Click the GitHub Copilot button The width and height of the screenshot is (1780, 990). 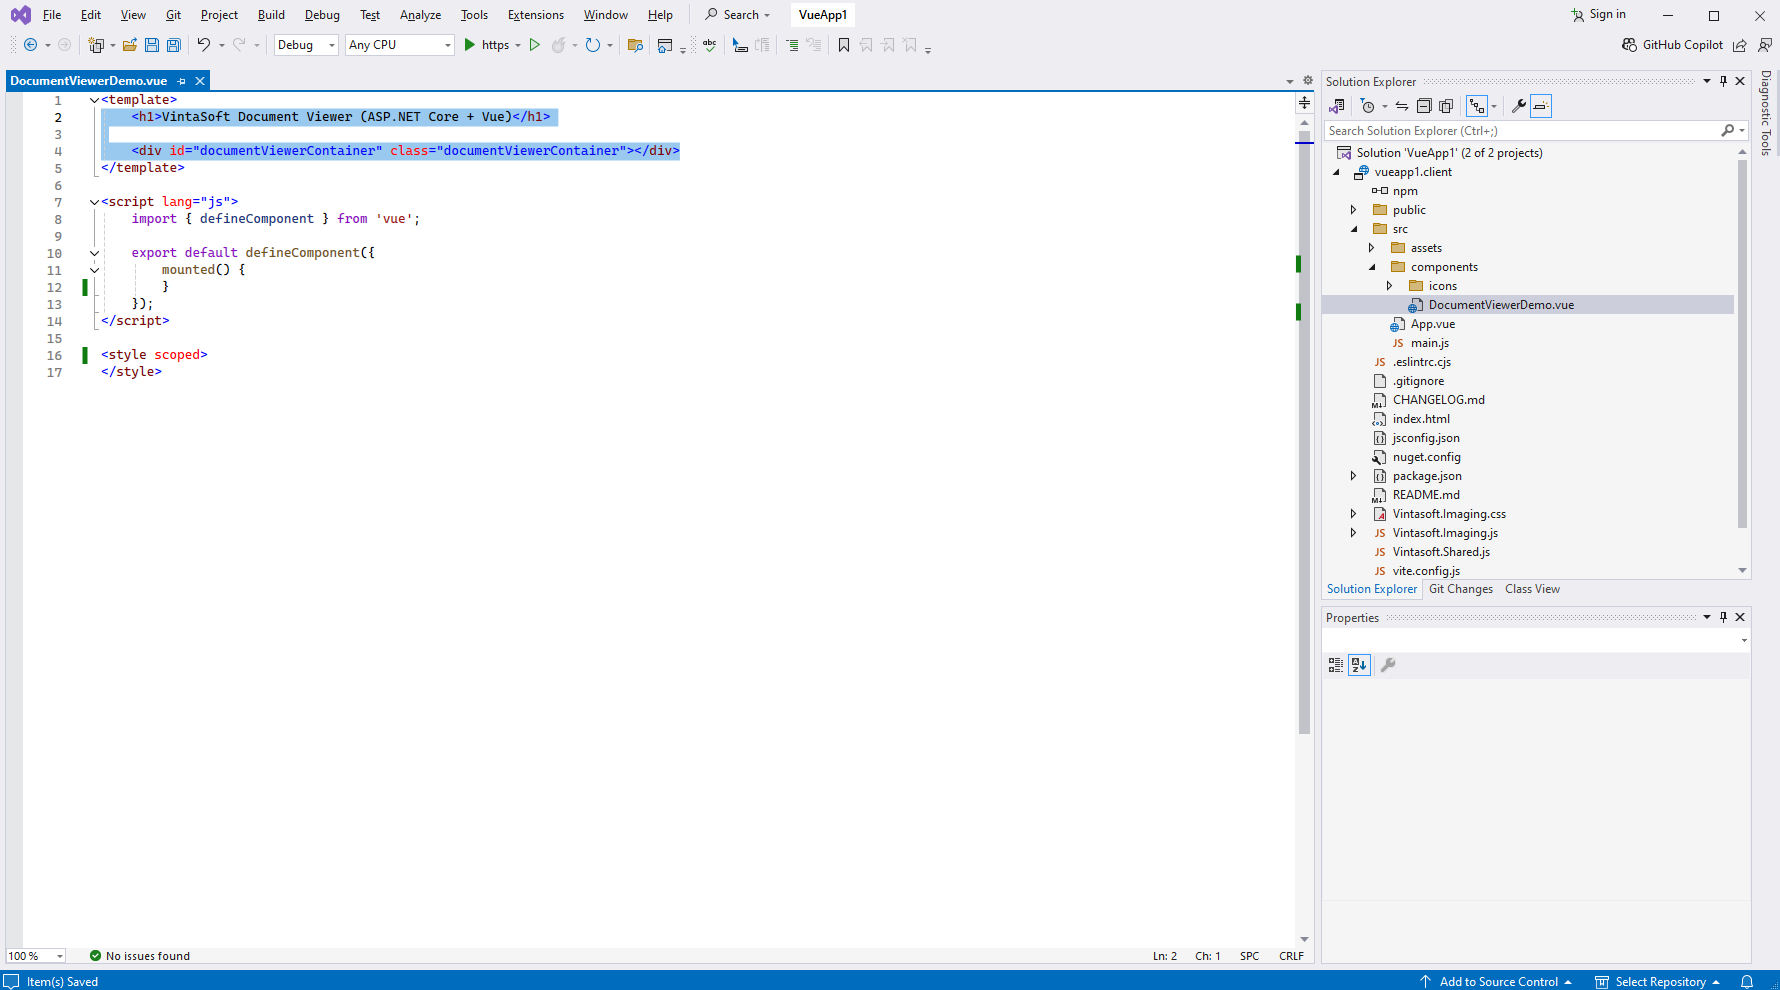(1672, 45)
